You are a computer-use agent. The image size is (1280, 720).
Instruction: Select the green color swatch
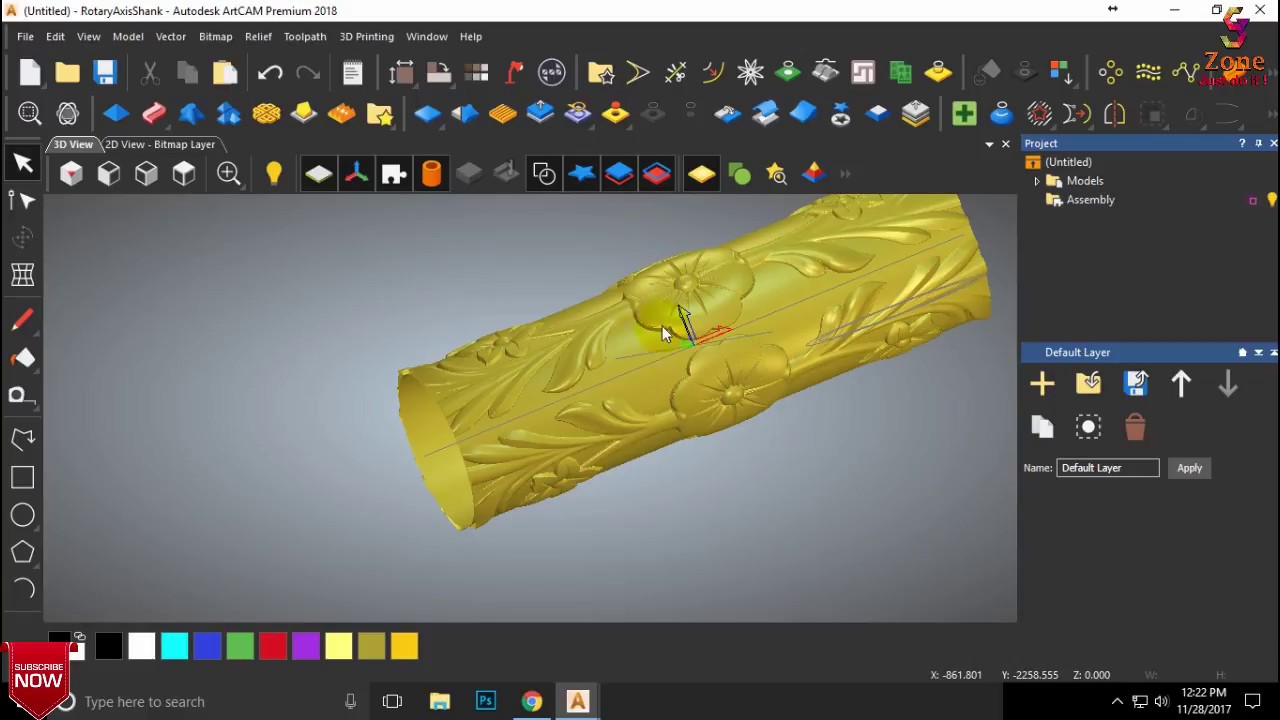tap(240, 646)
